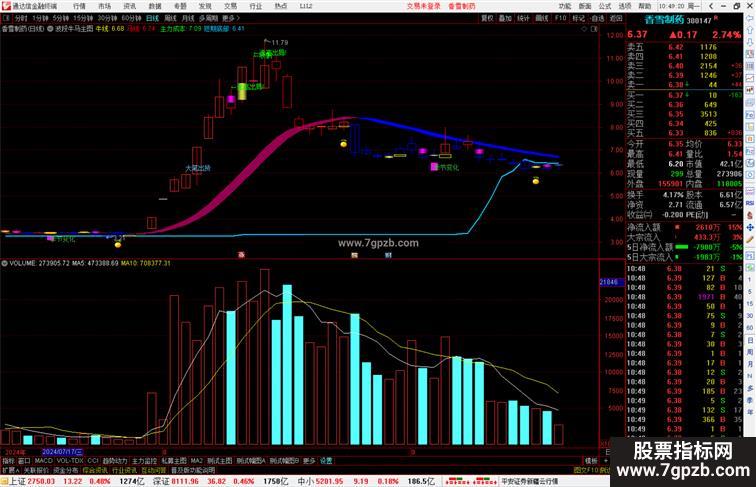
Task: Open the 帮助 (Help) menu
Action: tap(645, 6)
